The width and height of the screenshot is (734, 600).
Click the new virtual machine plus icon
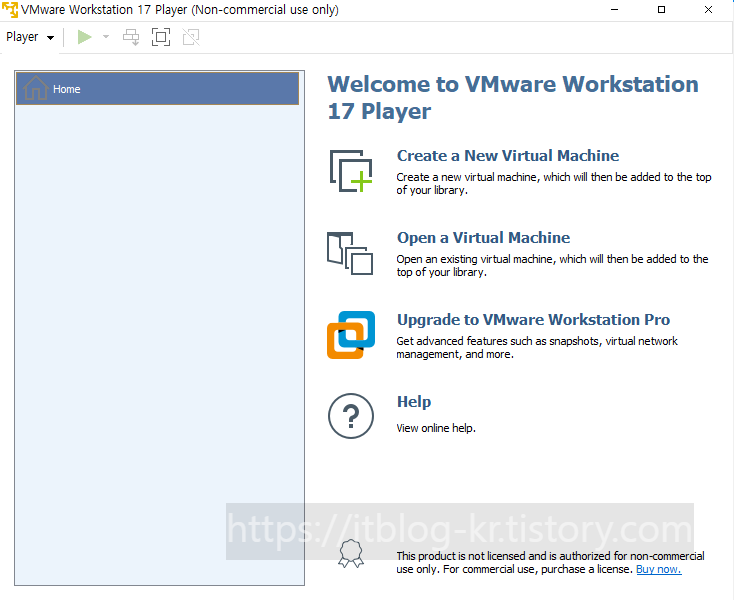[351, 171]
